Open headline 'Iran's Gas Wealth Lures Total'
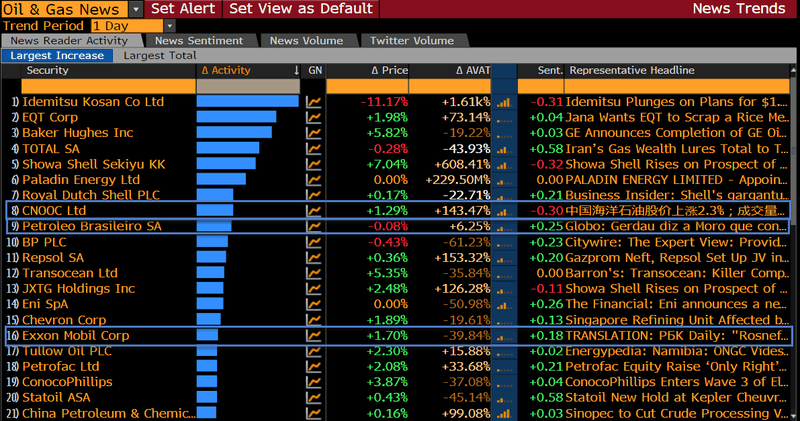Screen dimensions: 800x421 677,149
